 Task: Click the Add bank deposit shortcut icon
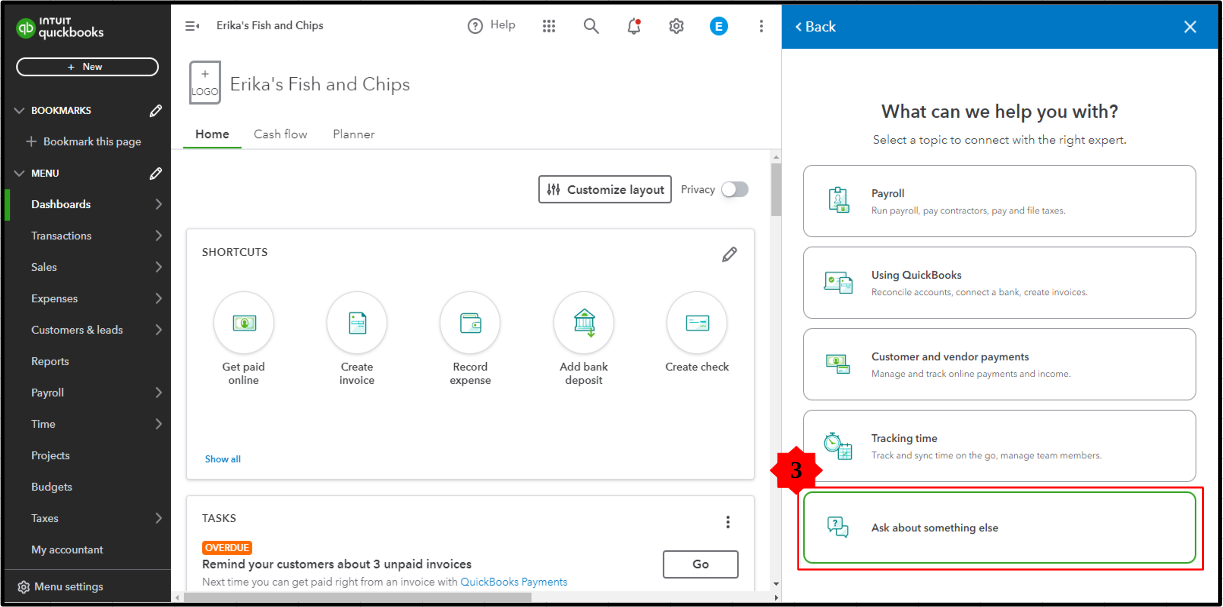[x=584, y=322]
